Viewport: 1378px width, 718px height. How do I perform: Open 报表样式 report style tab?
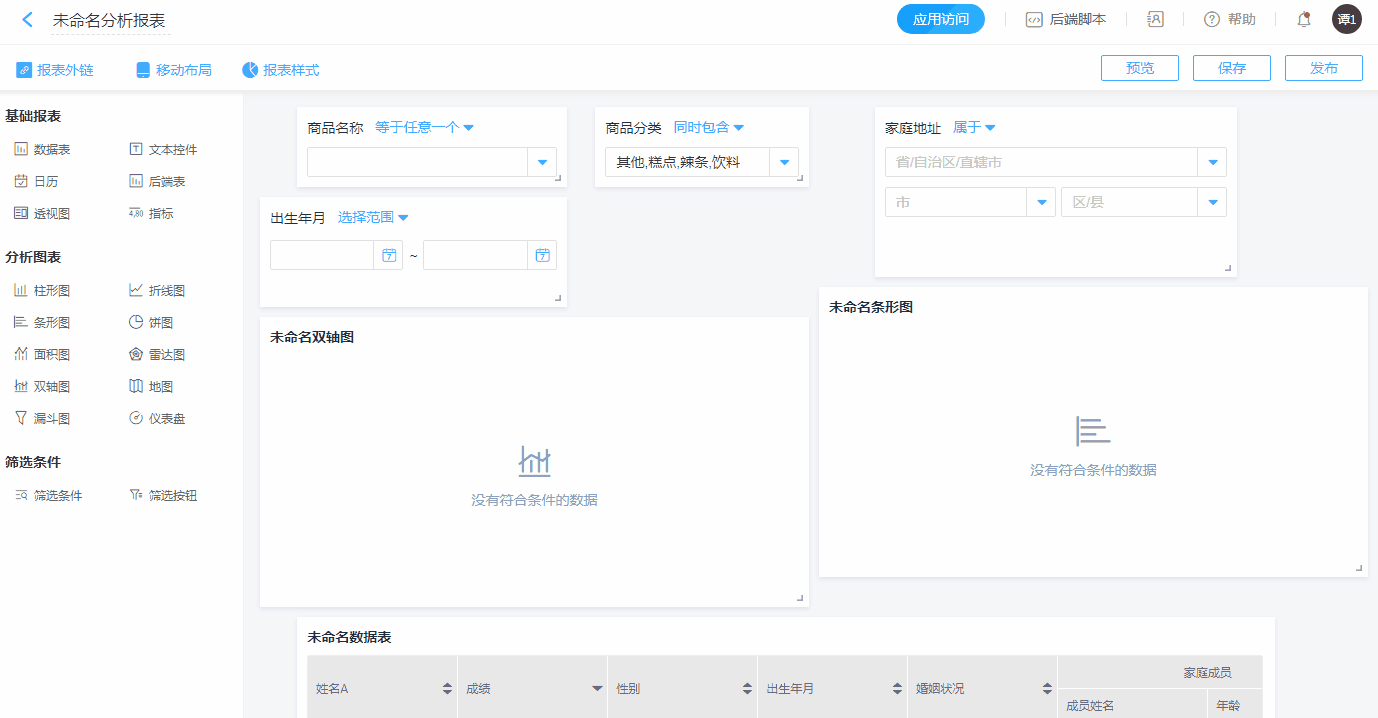point(281,70)
